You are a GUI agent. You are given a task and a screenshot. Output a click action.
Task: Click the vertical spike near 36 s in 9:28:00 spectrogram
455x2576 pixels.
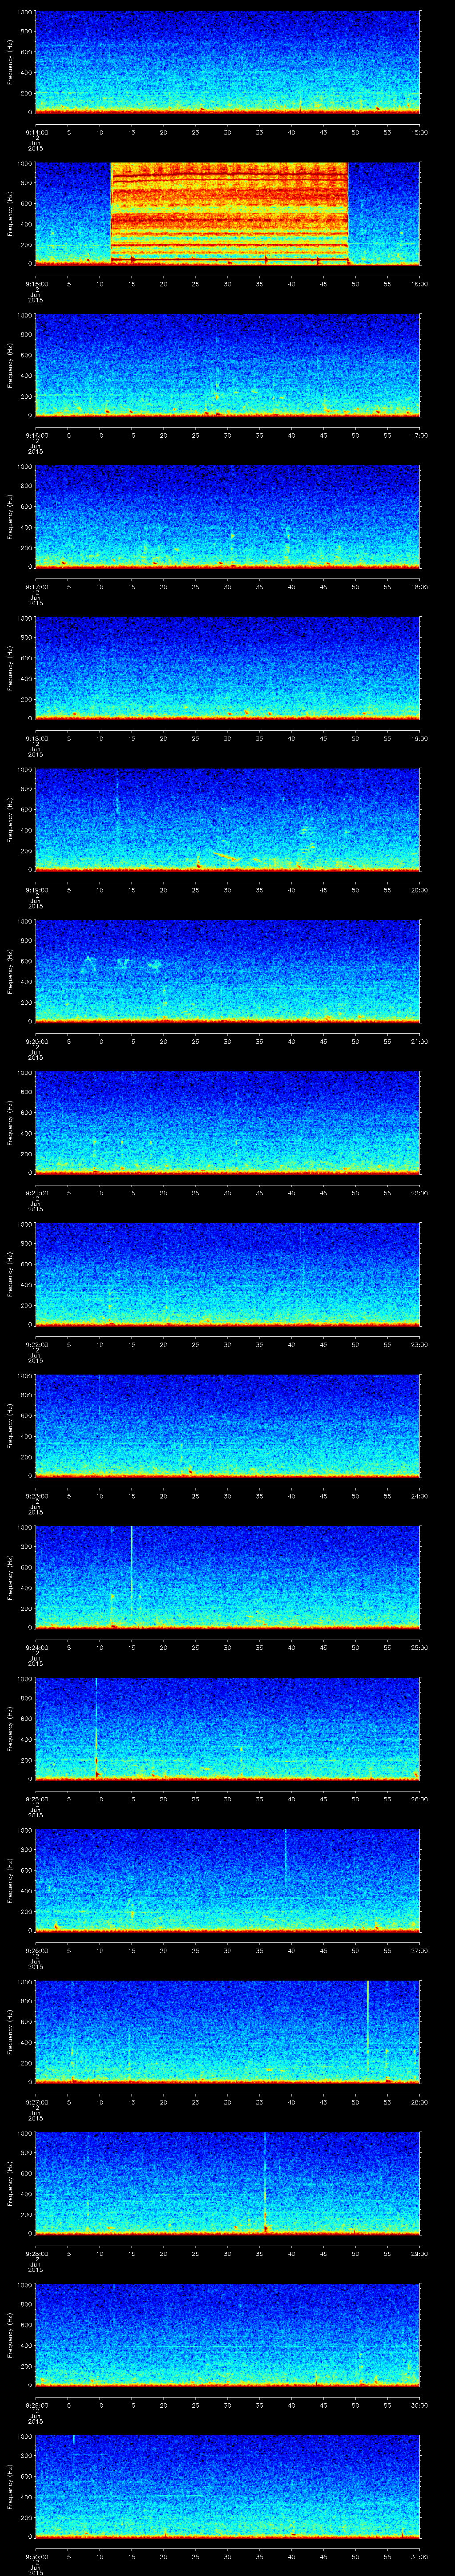point(265,2182)
